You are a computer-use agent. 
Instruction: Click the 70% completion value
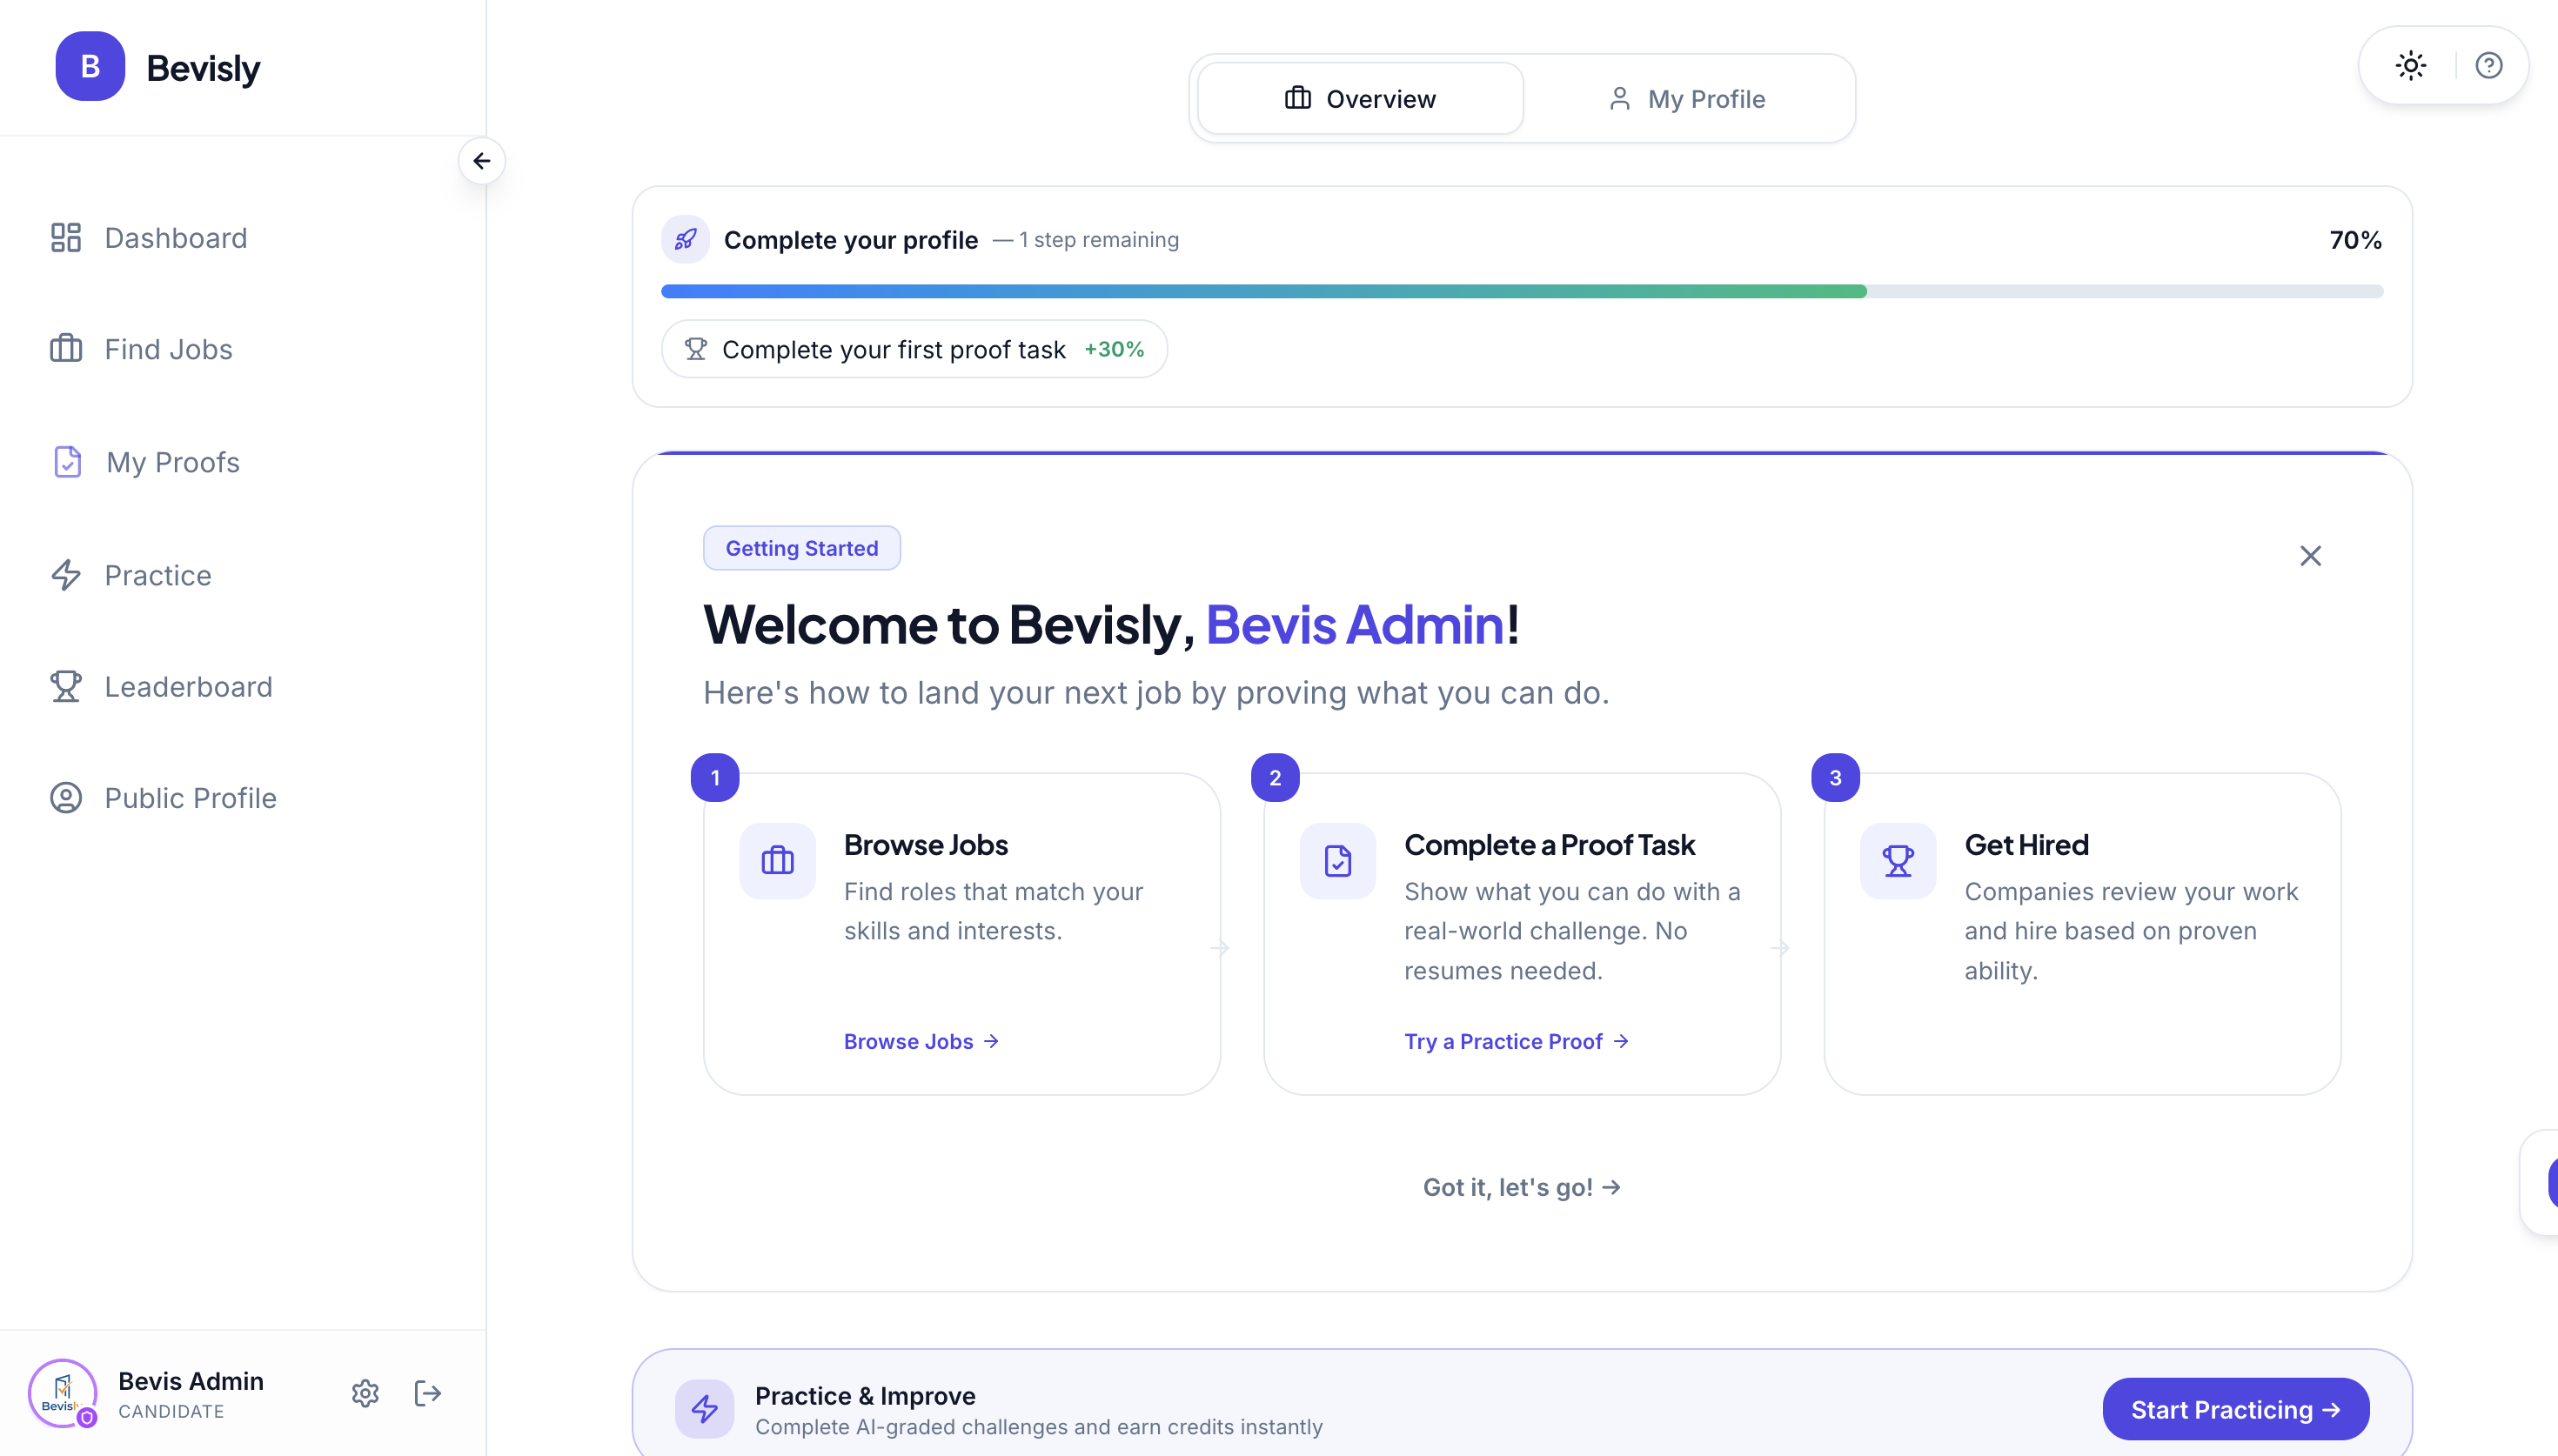point(2355,240)
